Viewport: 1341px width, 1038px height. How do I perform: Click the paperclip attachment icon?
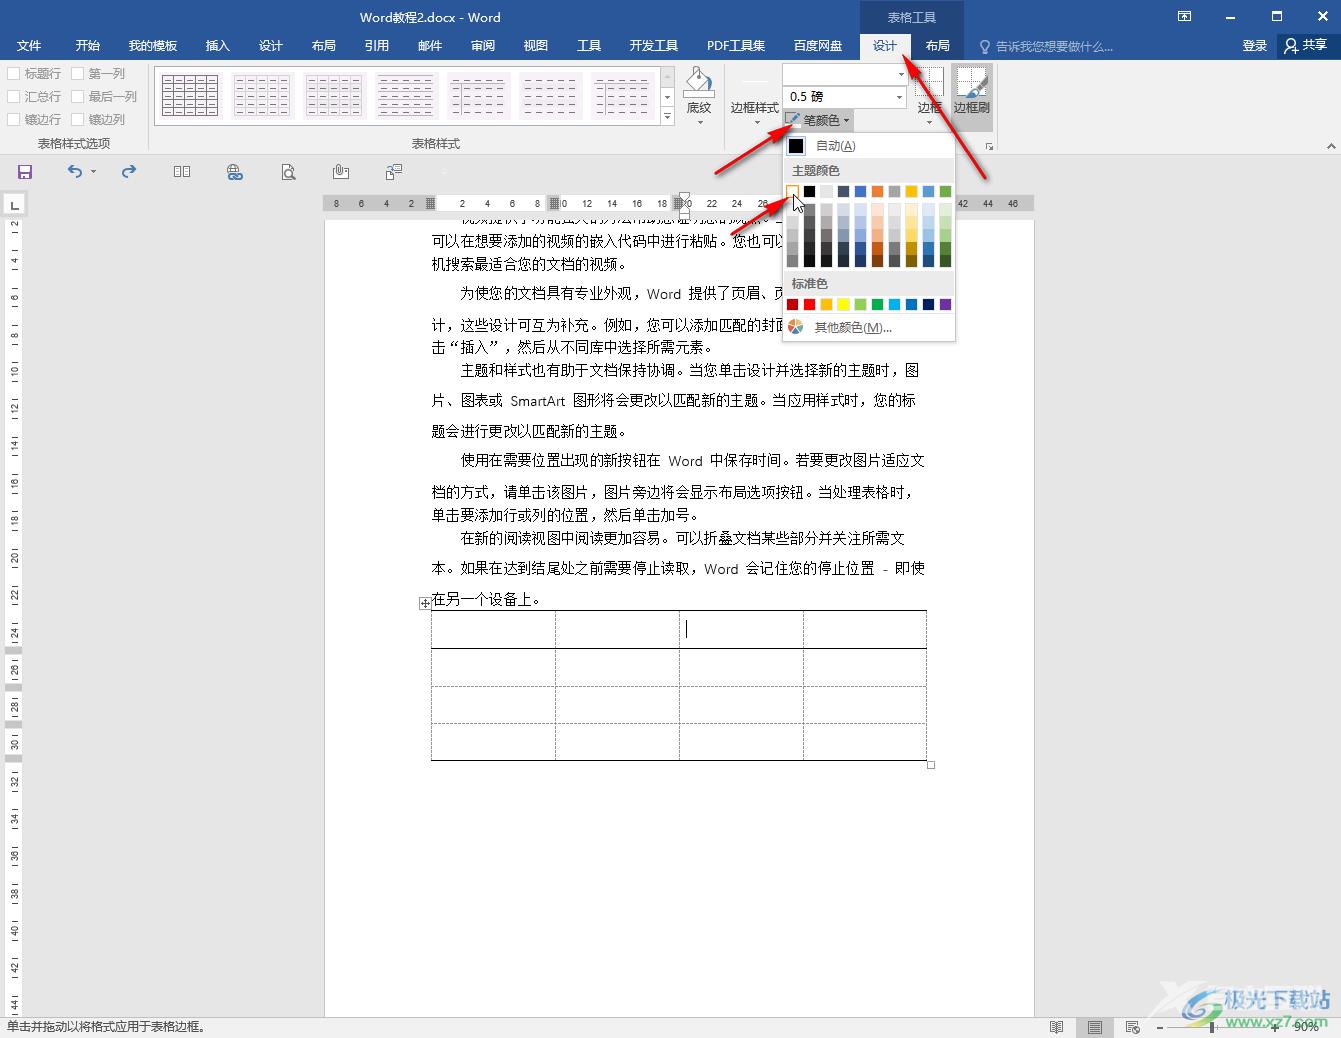click(x=341, y=172)
